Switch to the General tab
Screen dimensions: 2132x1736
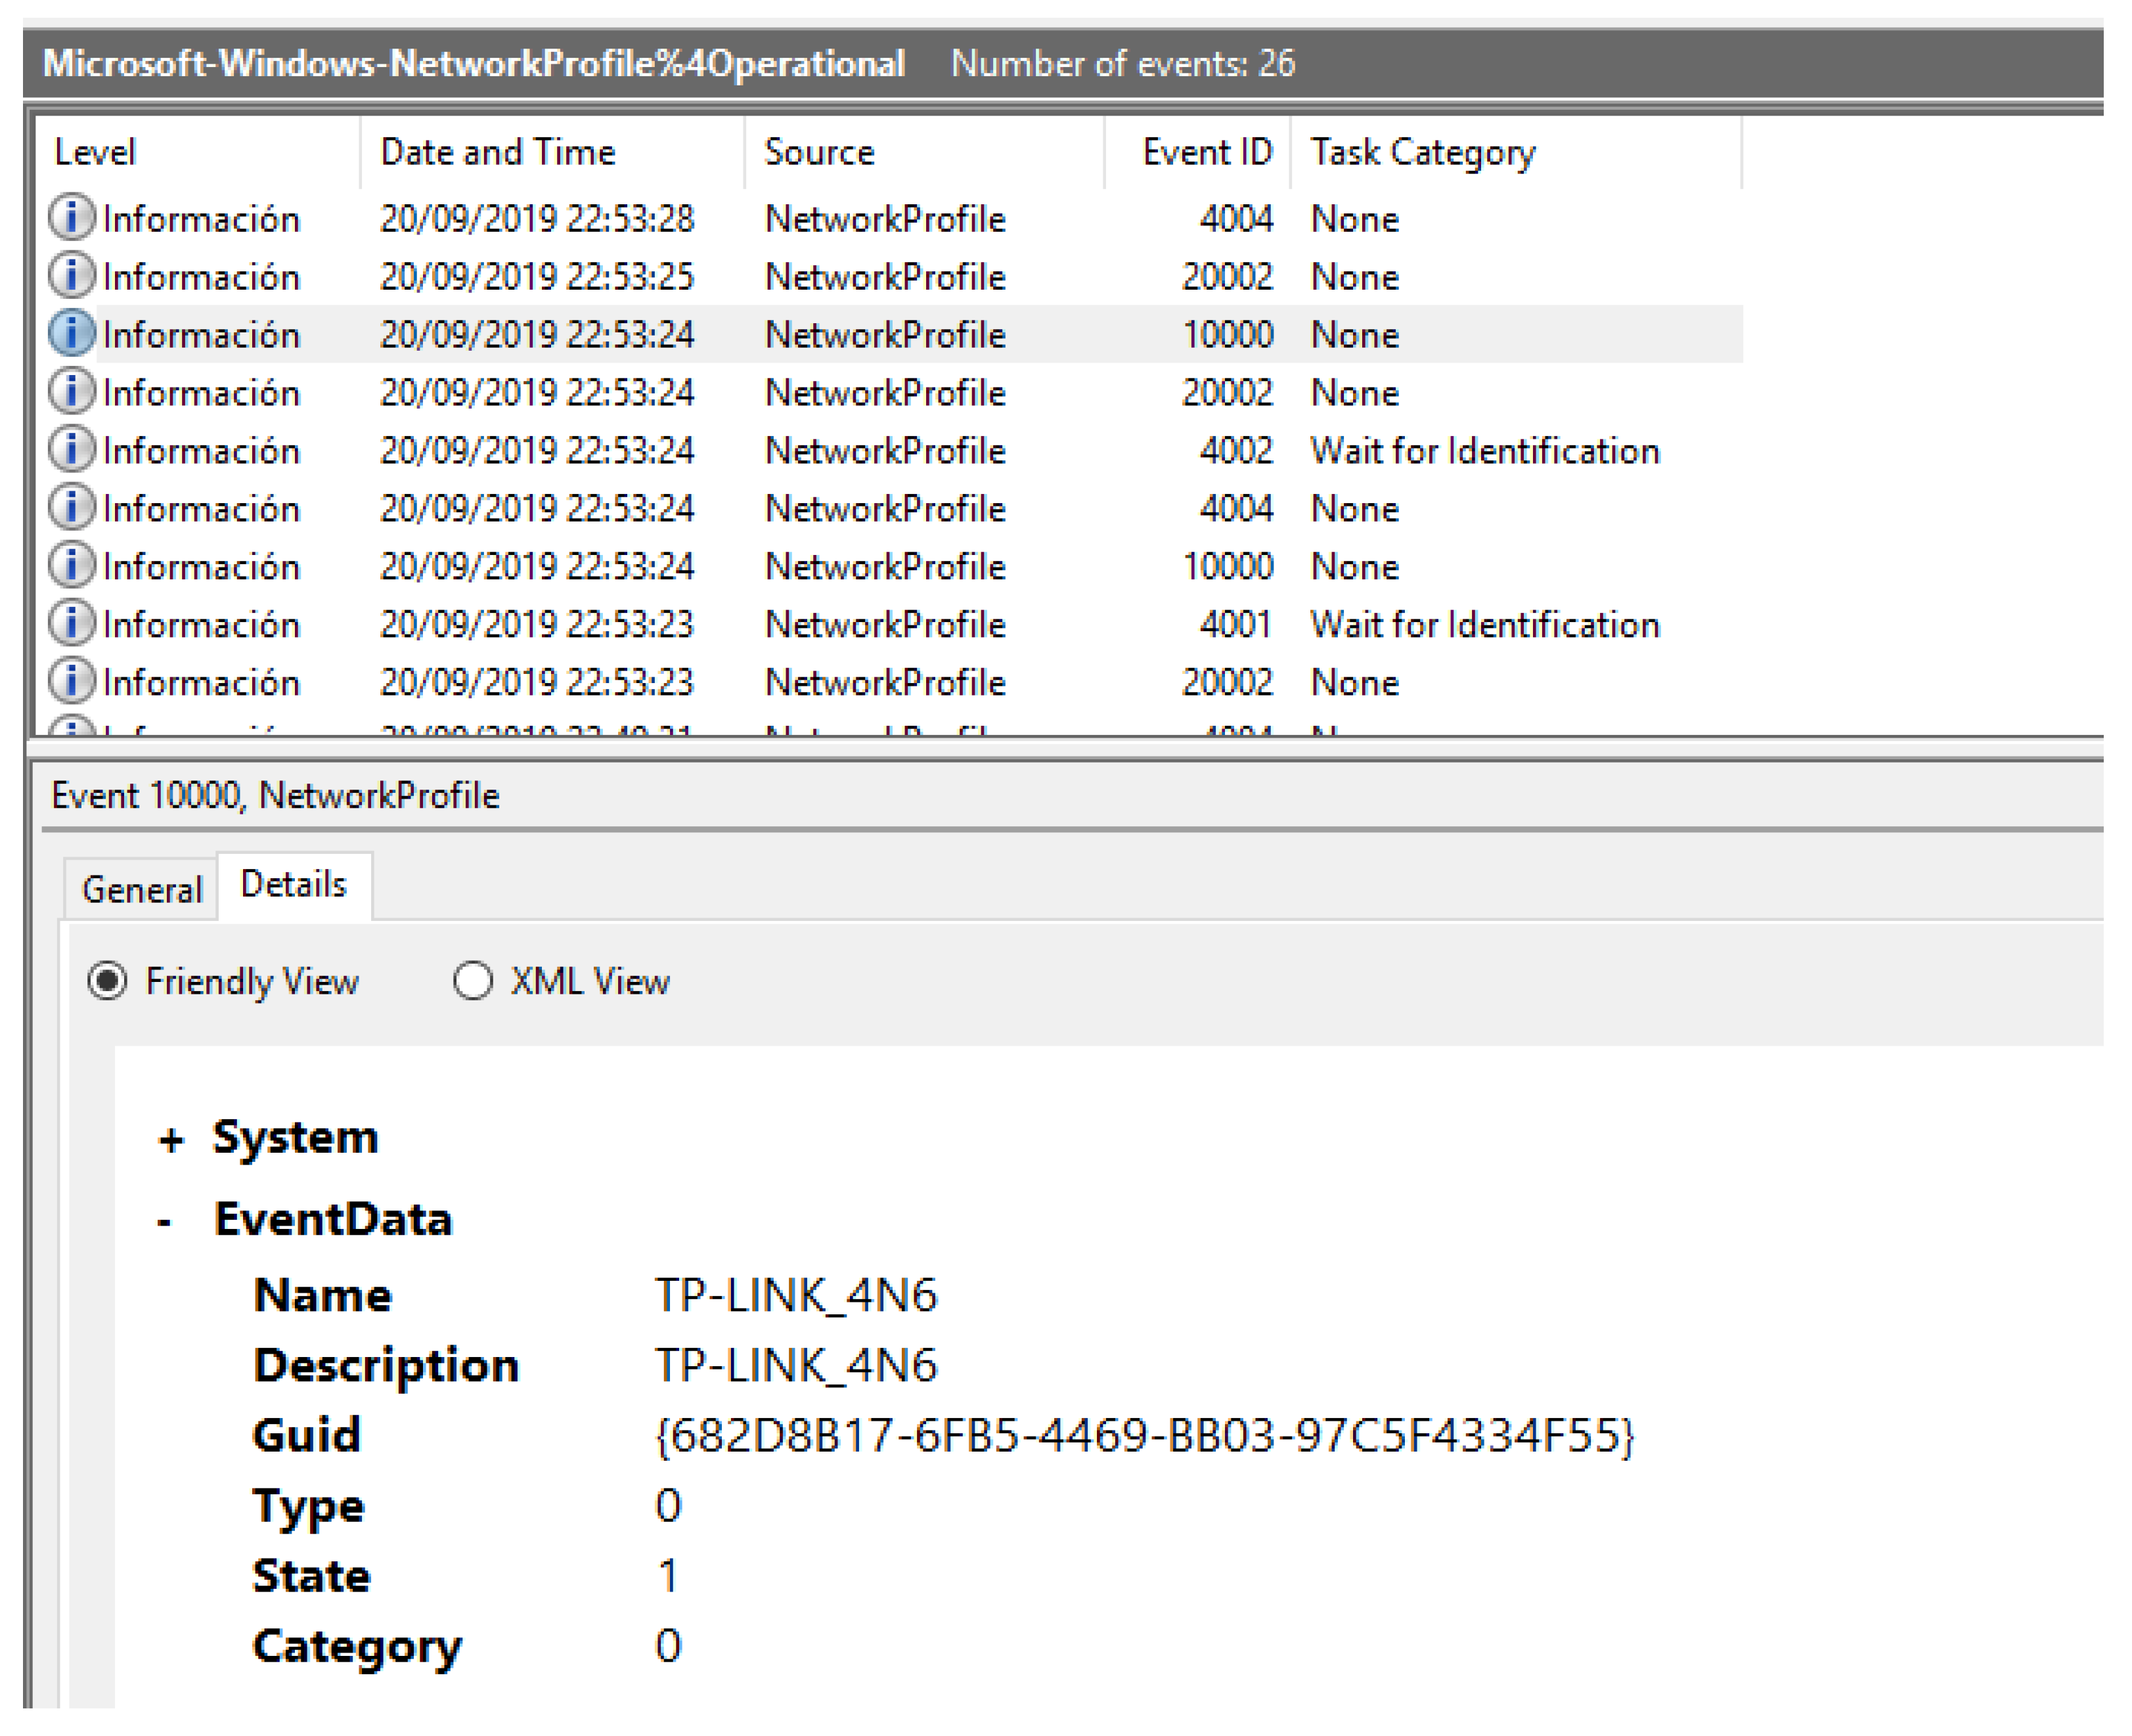141,889
